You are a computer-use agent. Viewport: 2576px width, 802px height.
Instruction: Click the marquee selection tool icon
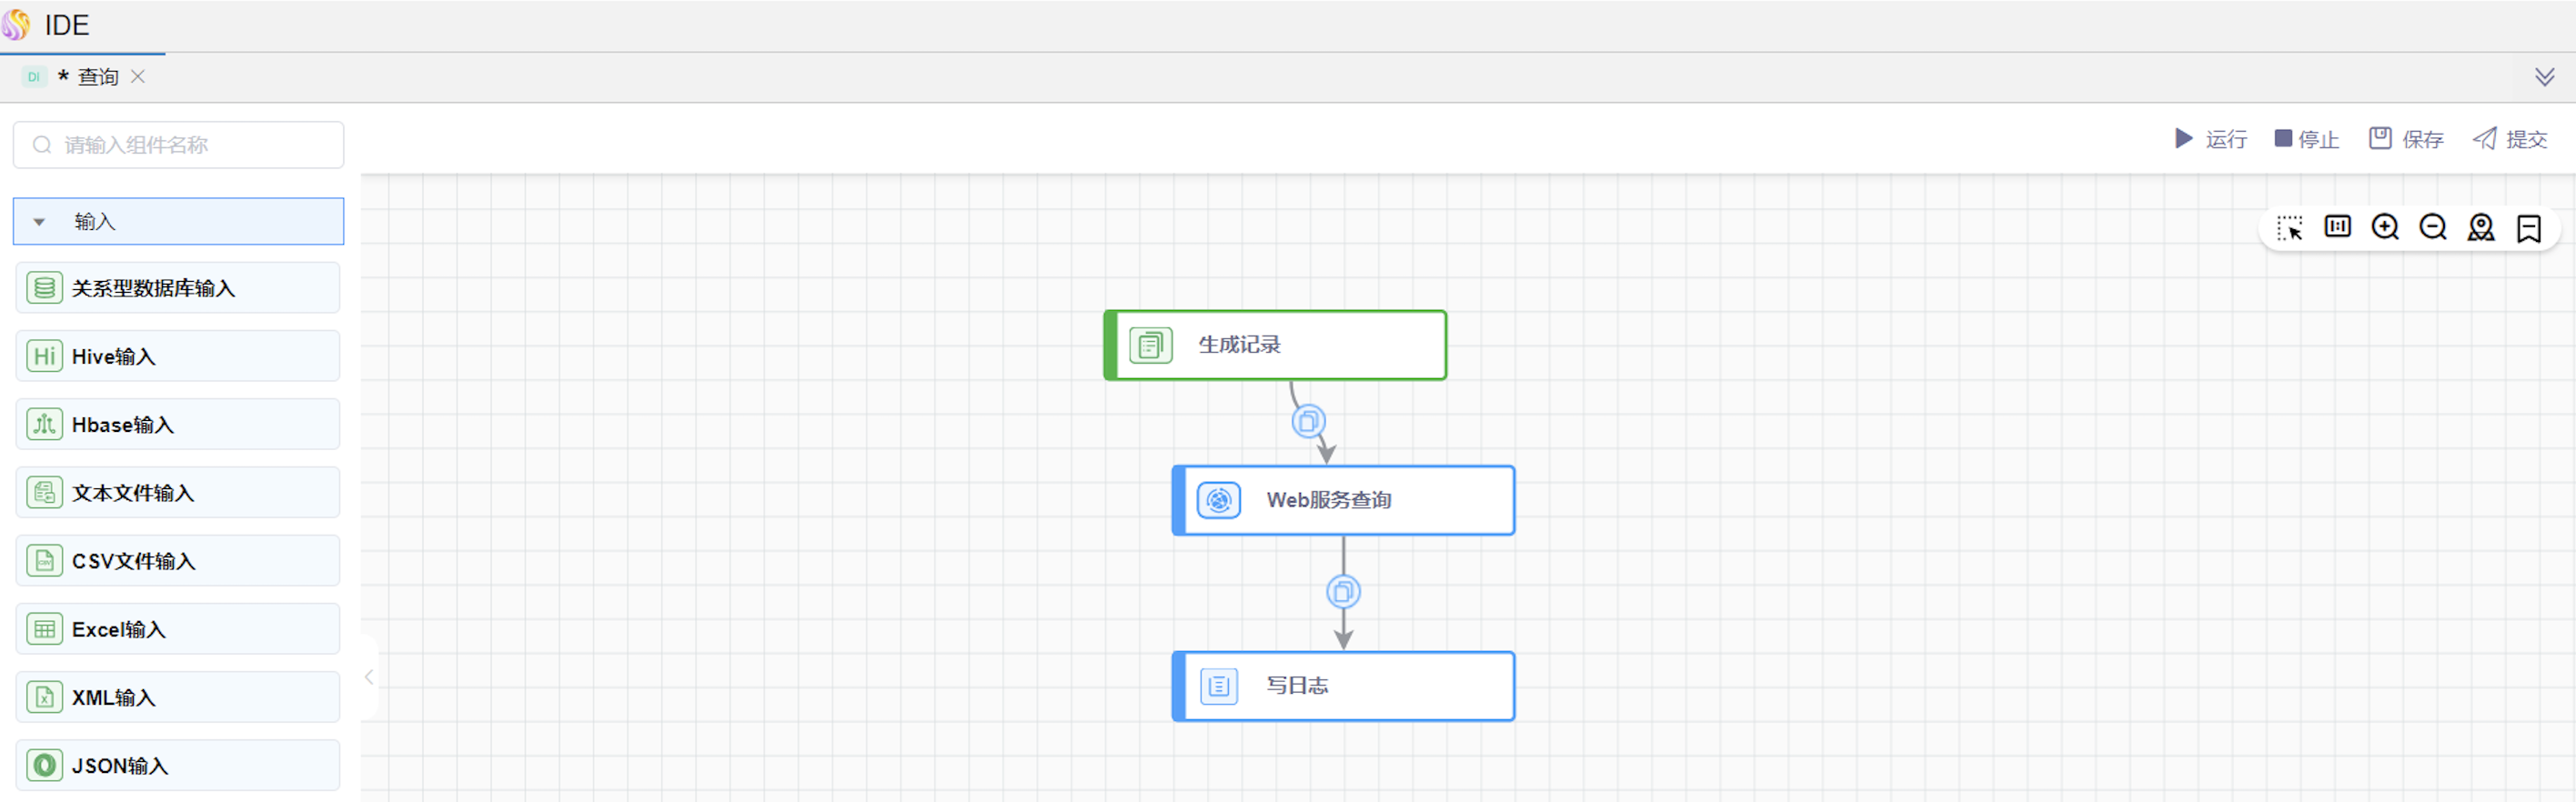[2289, 228]
